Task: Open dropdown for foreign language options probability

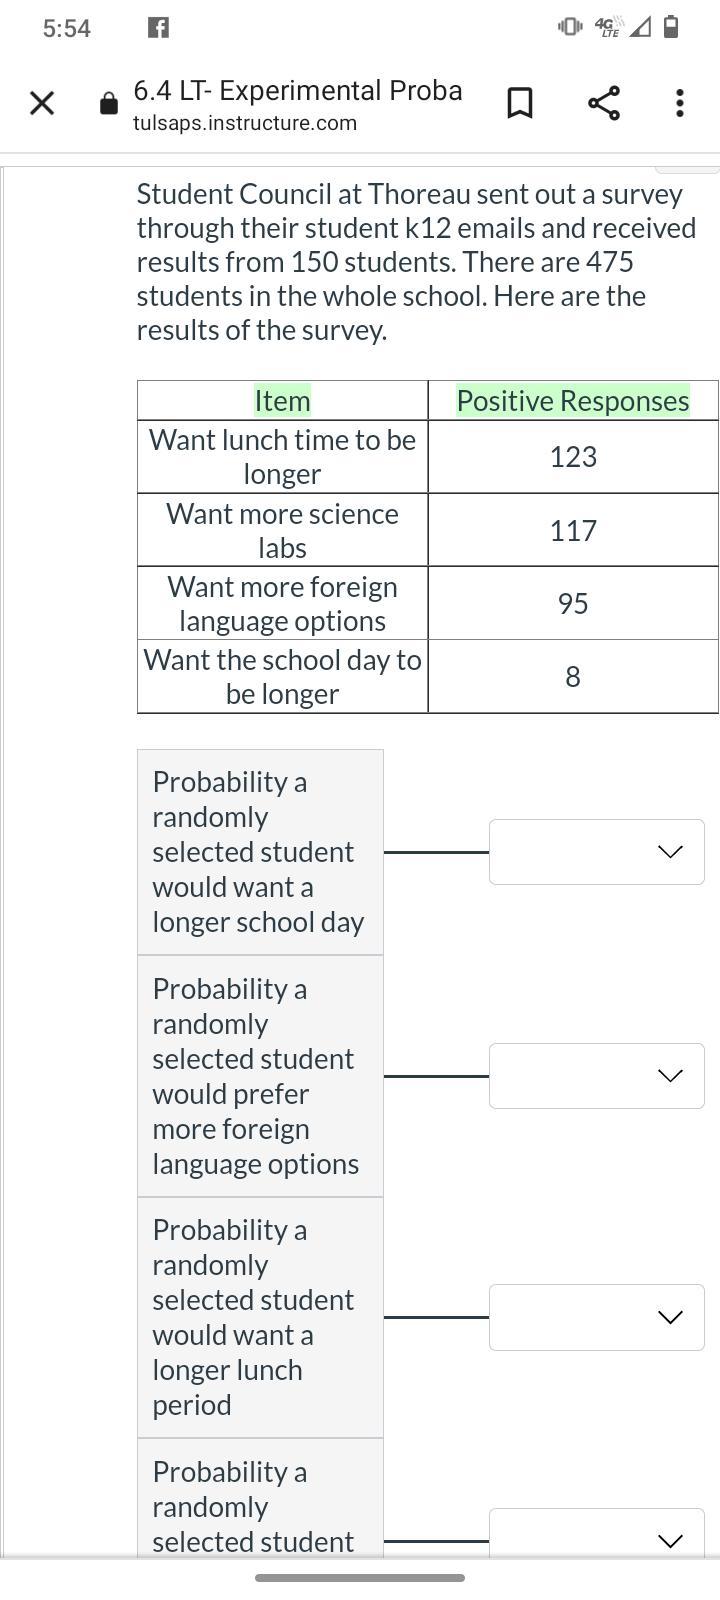Action: coord(596,1076)
